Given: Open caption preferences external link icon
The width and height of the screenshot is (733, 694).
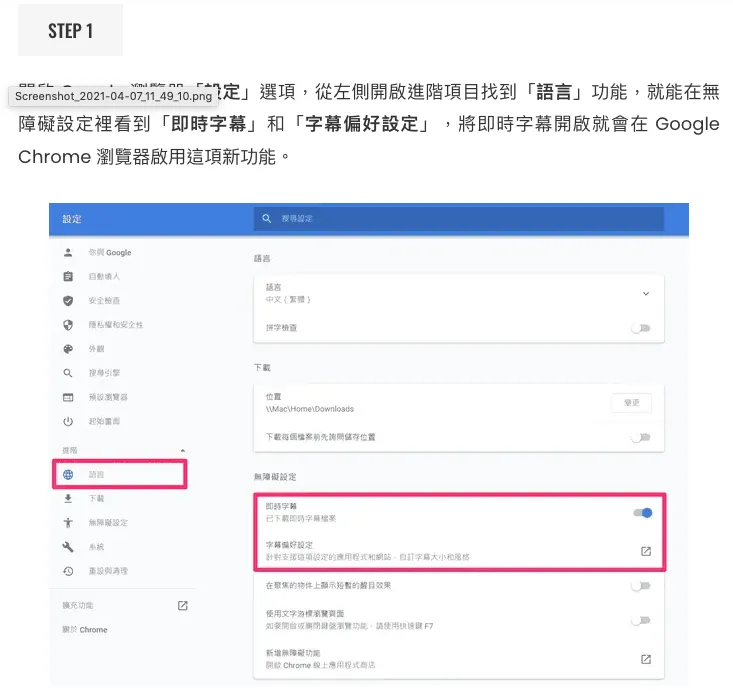Looking at the screenshot, I should tap(646, 551).
